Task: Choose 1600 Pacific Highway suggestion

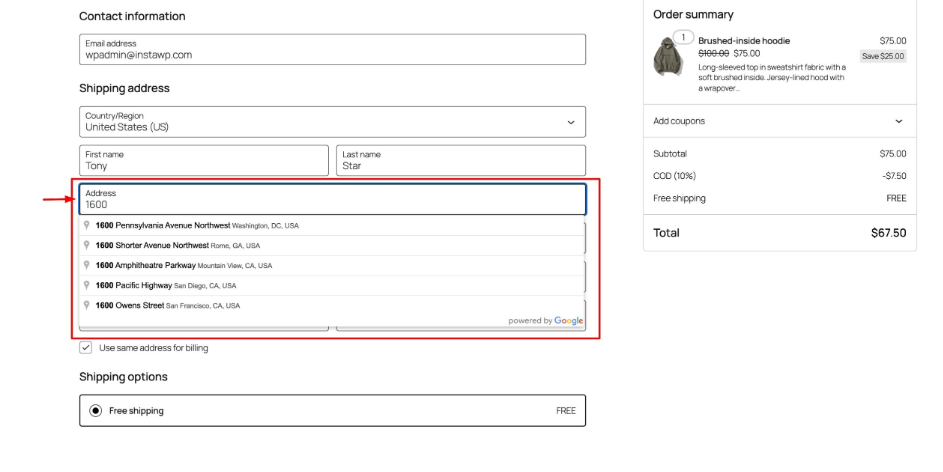Action: 331,285
